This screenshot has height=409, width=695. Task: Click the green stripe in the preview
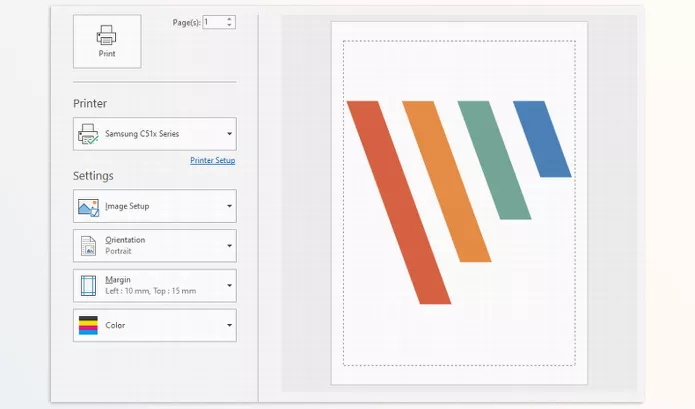click(493, 160)
